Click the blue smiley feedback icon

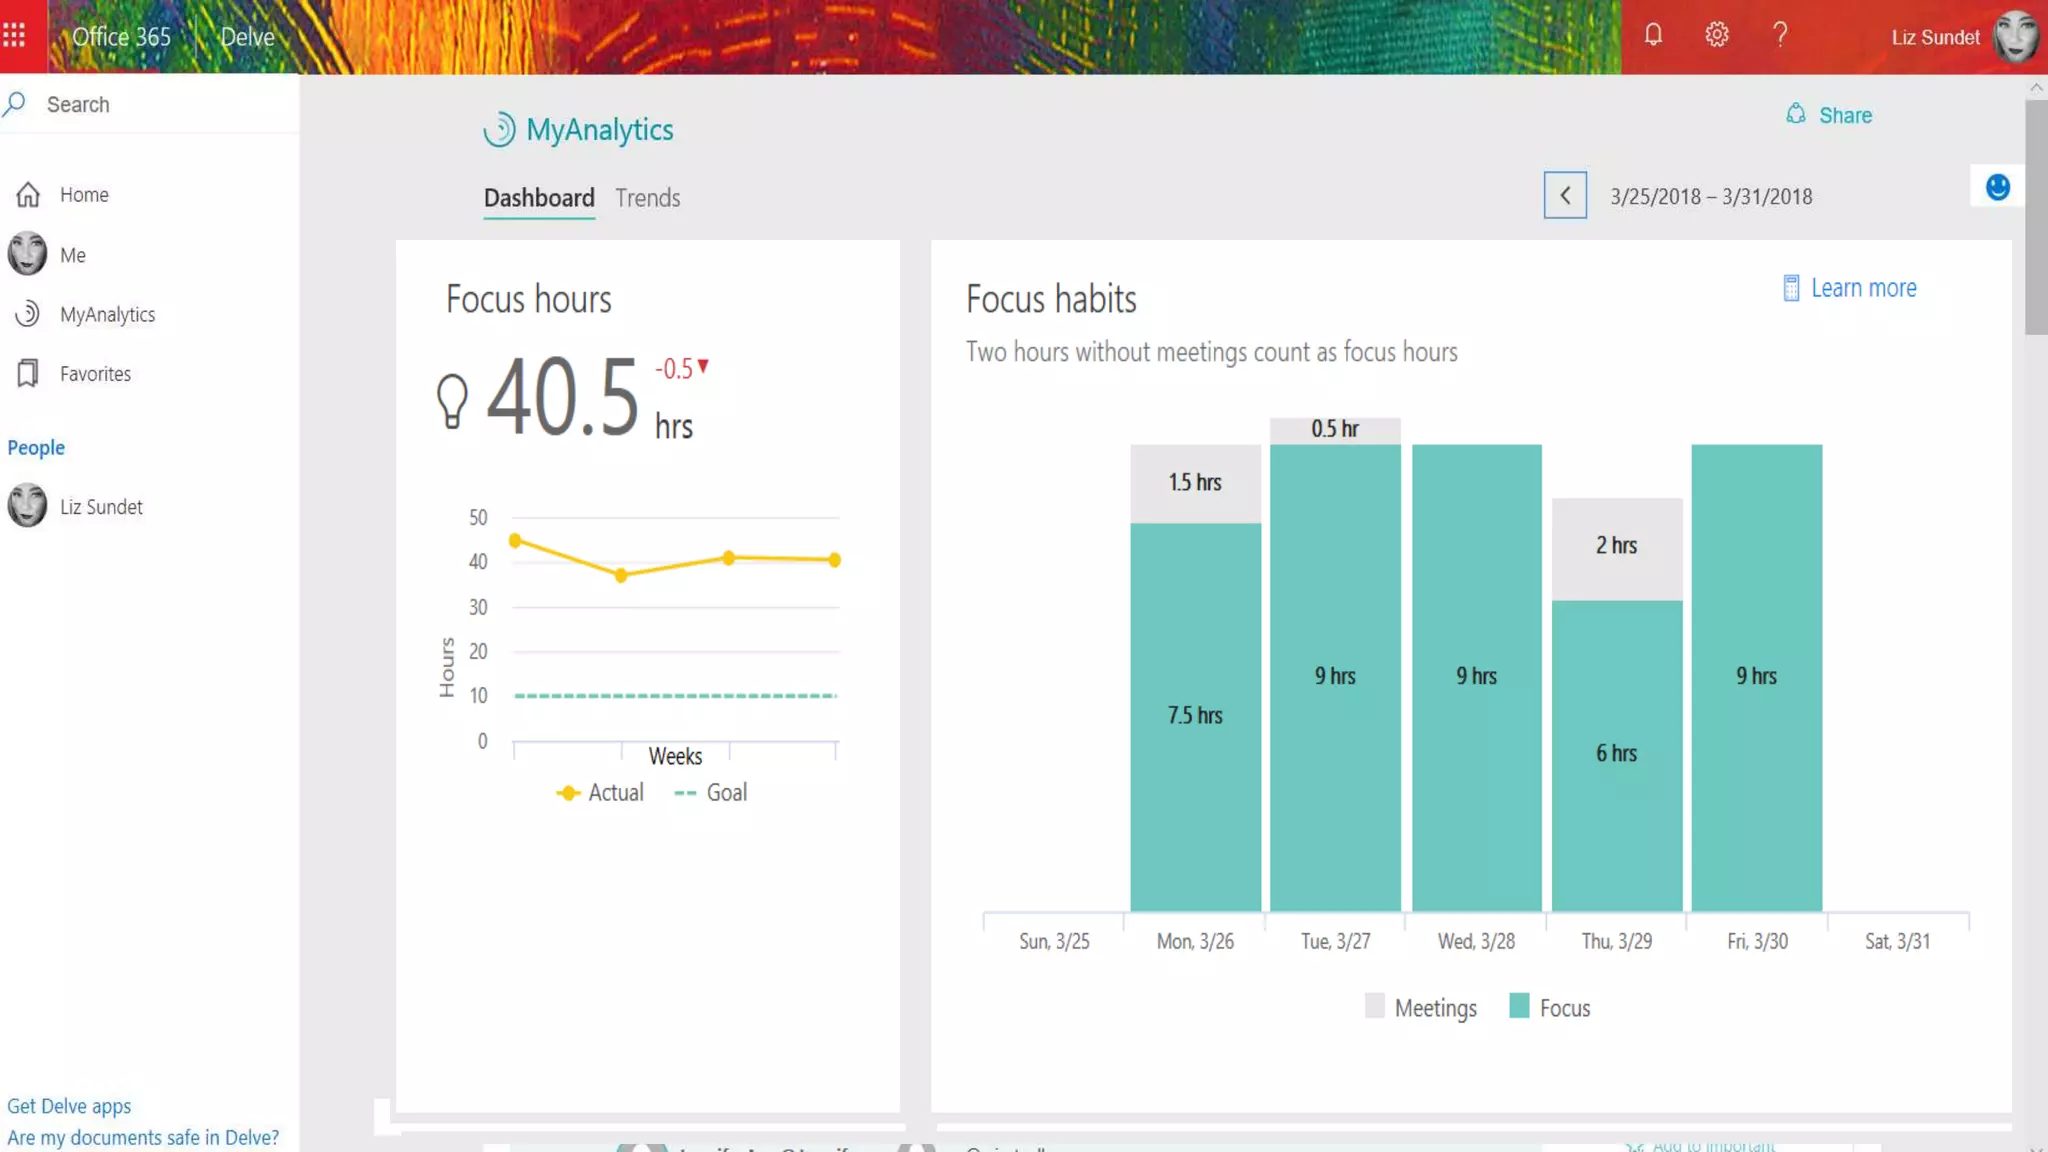coord(1997,188)
